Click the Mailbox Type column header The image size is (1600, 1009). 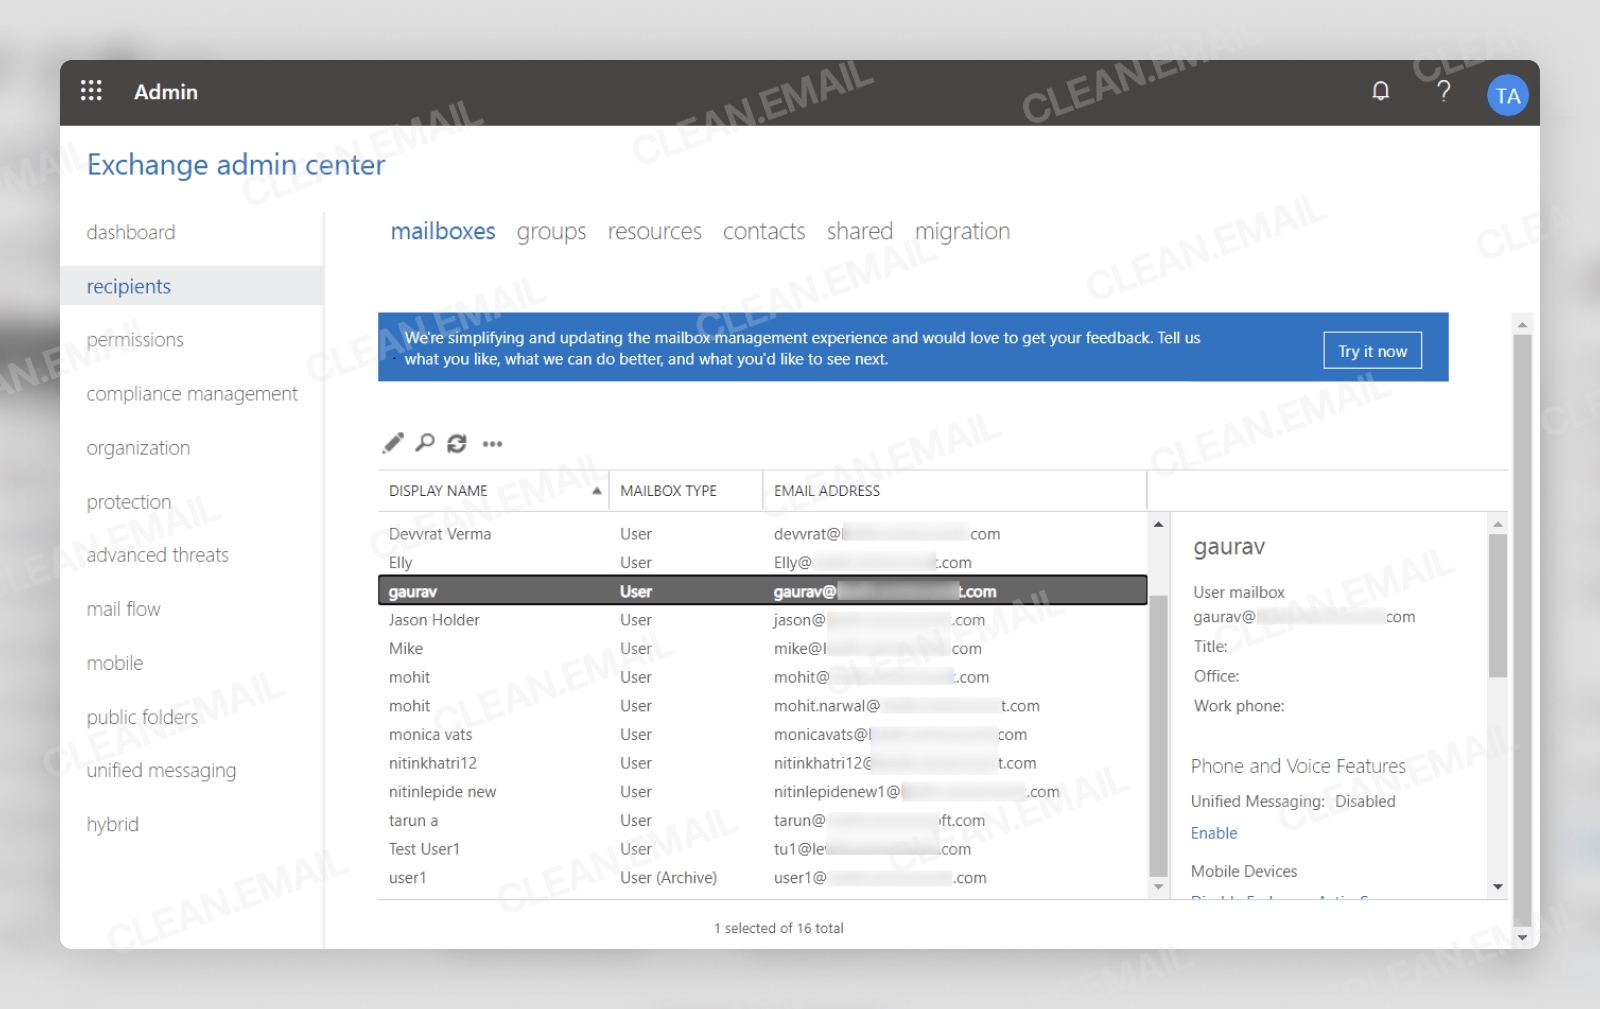(x=668, y=491)
